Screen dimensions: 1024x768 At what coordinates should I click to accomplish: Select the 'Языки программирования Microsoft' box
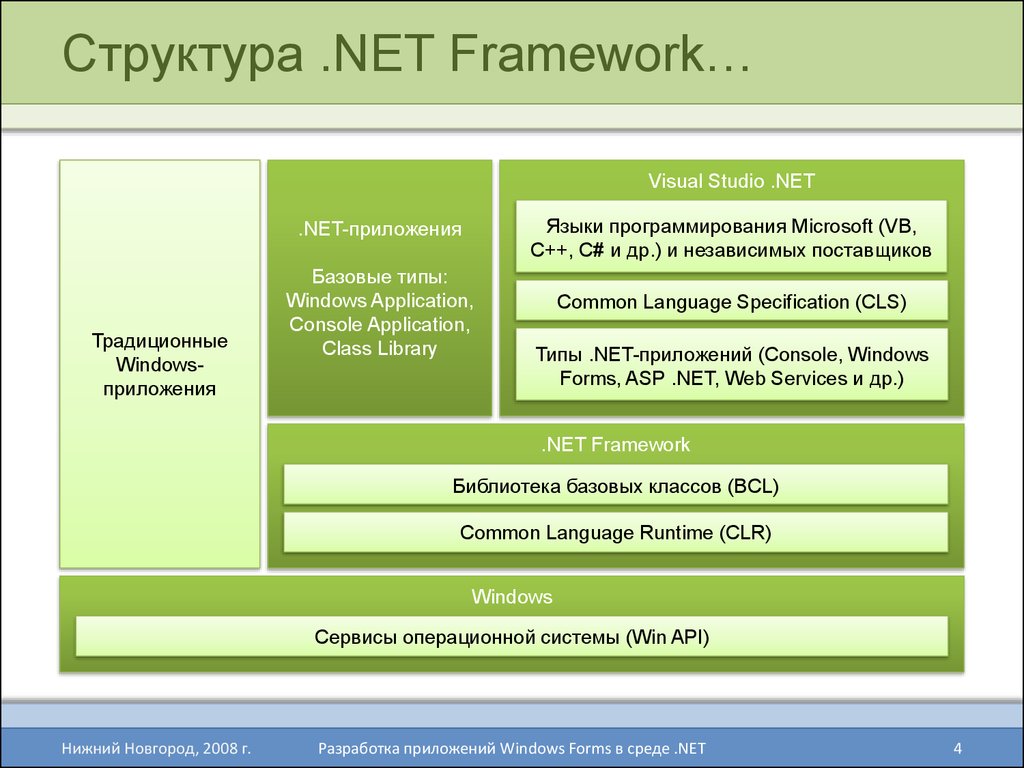point(731,236)
